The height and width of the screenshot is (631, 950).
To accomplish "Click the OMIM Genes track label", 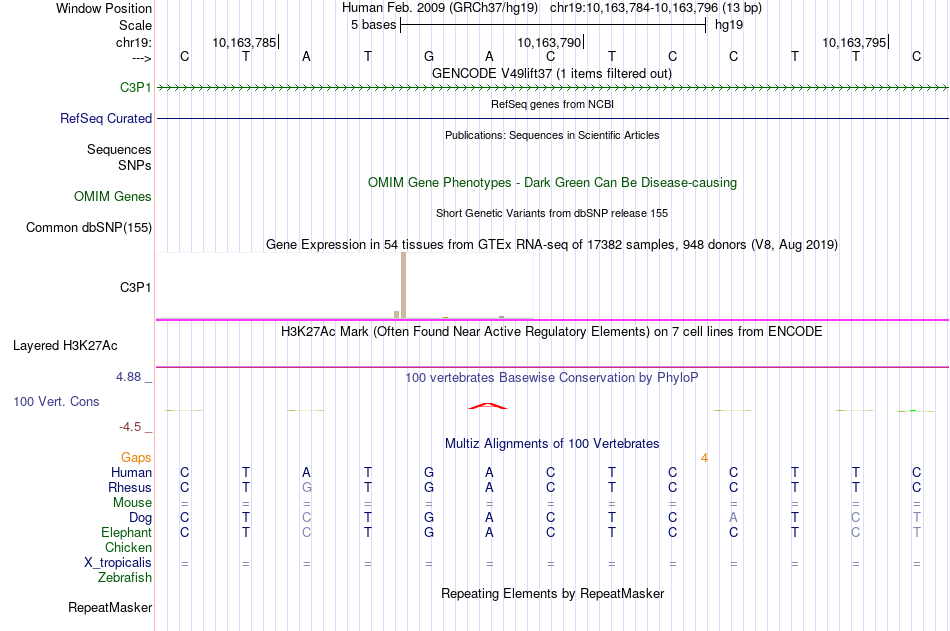I will click(x=113, y=196).
